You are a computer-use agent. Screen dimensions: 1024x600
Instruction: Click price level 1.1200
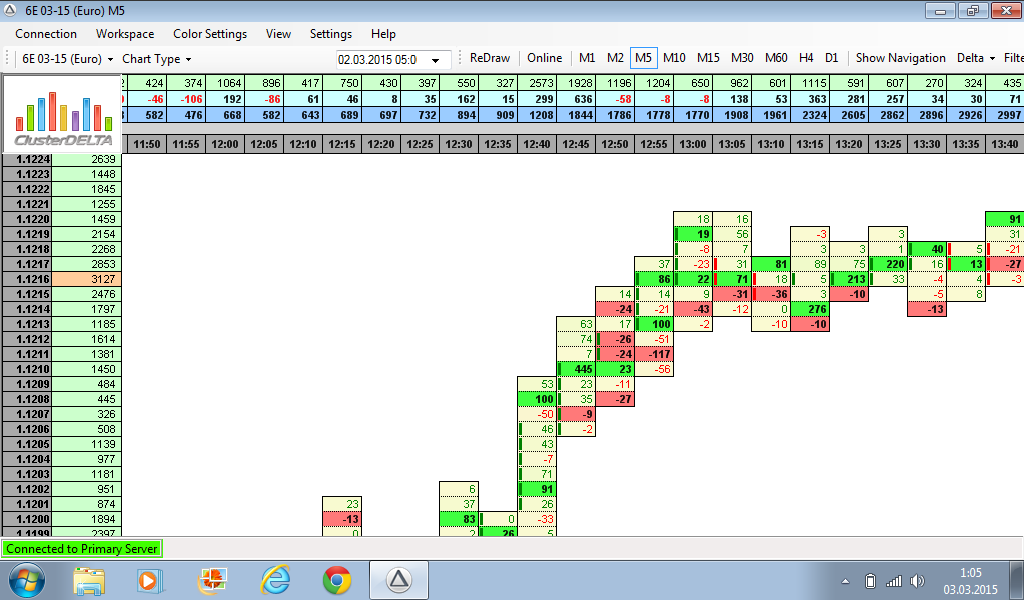click(x=27, y=519)
